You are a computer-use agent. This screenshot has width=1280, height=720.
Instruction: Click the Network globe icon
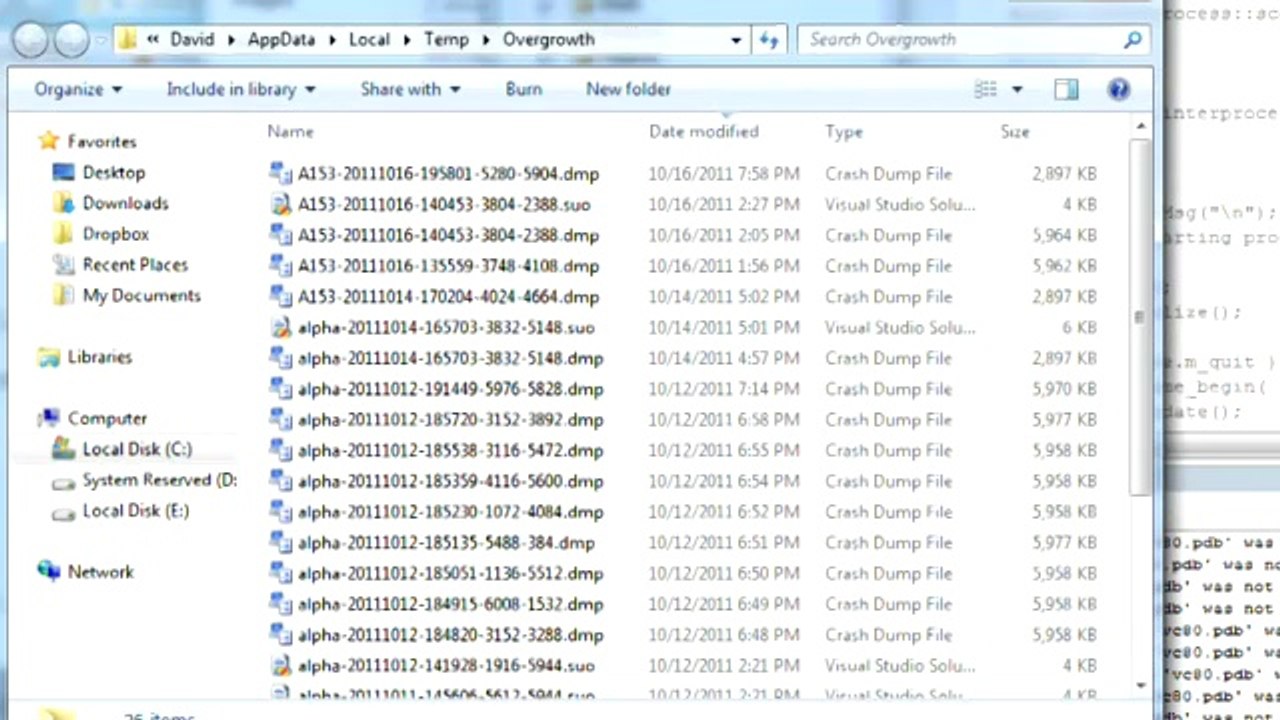click(x=48, y=572)
